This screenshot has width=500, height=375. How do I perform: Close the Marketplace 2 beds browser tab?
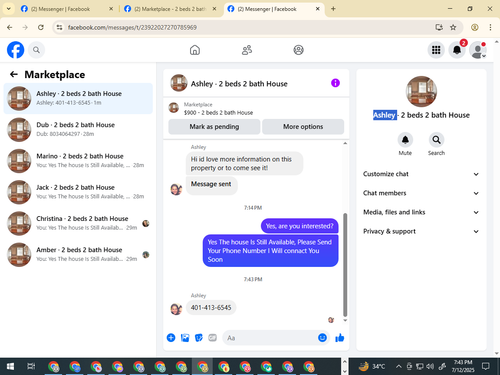[x=214, y=9]
